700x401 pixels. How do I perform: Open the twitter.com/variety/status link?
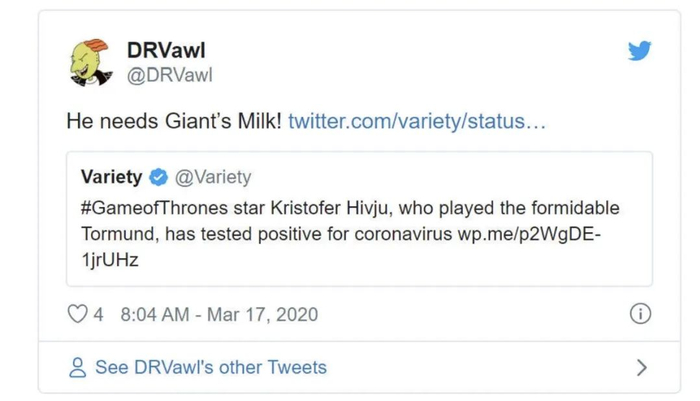(417, 122)
